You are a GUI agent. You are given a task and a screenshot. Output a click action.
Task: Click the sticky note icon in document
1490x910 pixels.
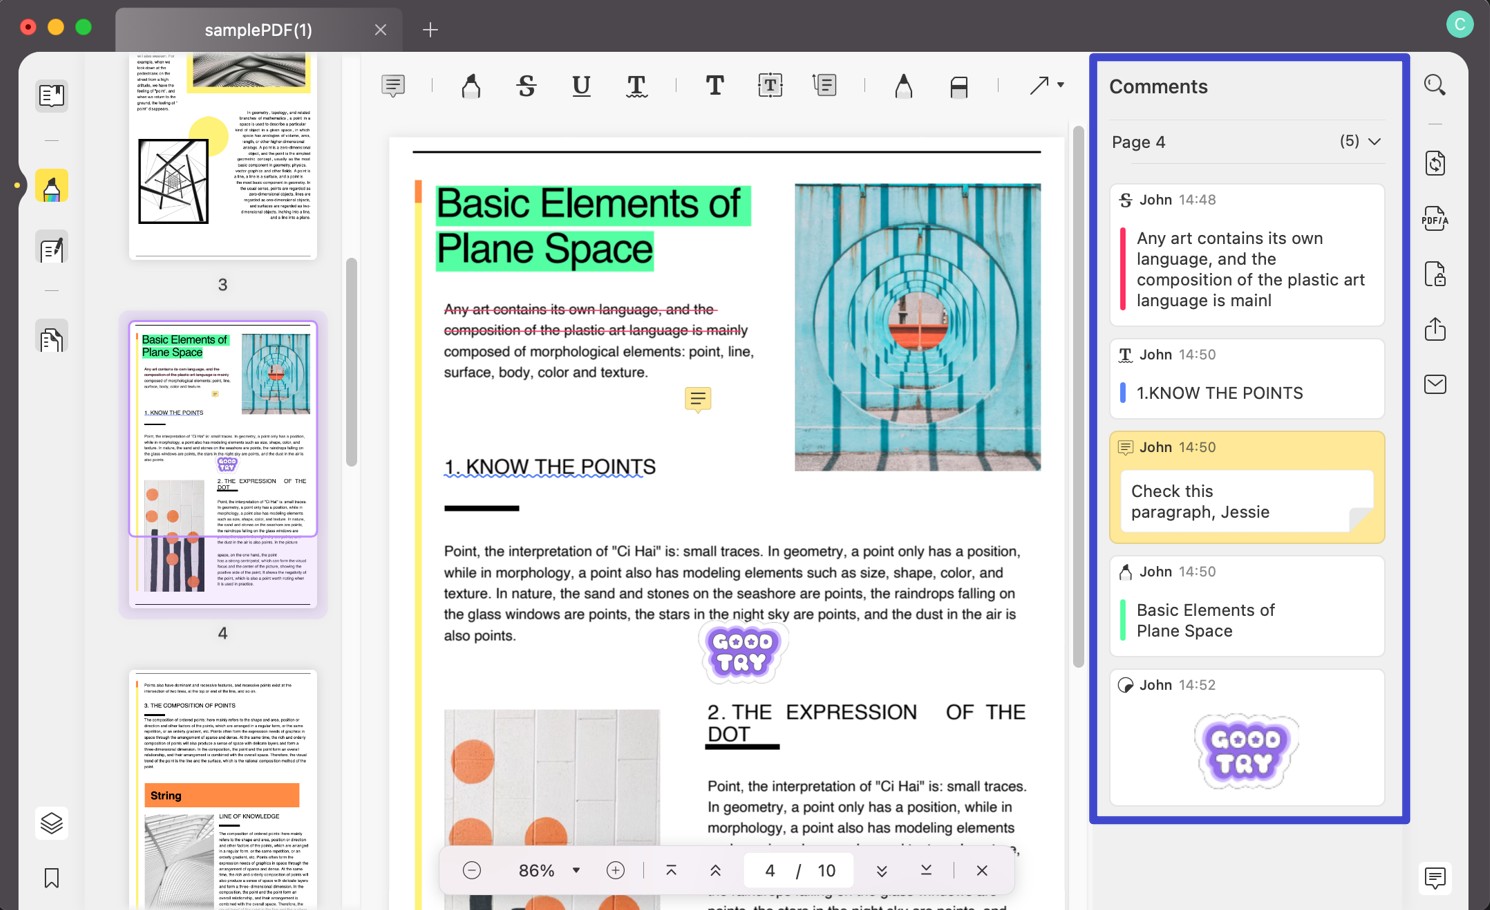point(698,400)
